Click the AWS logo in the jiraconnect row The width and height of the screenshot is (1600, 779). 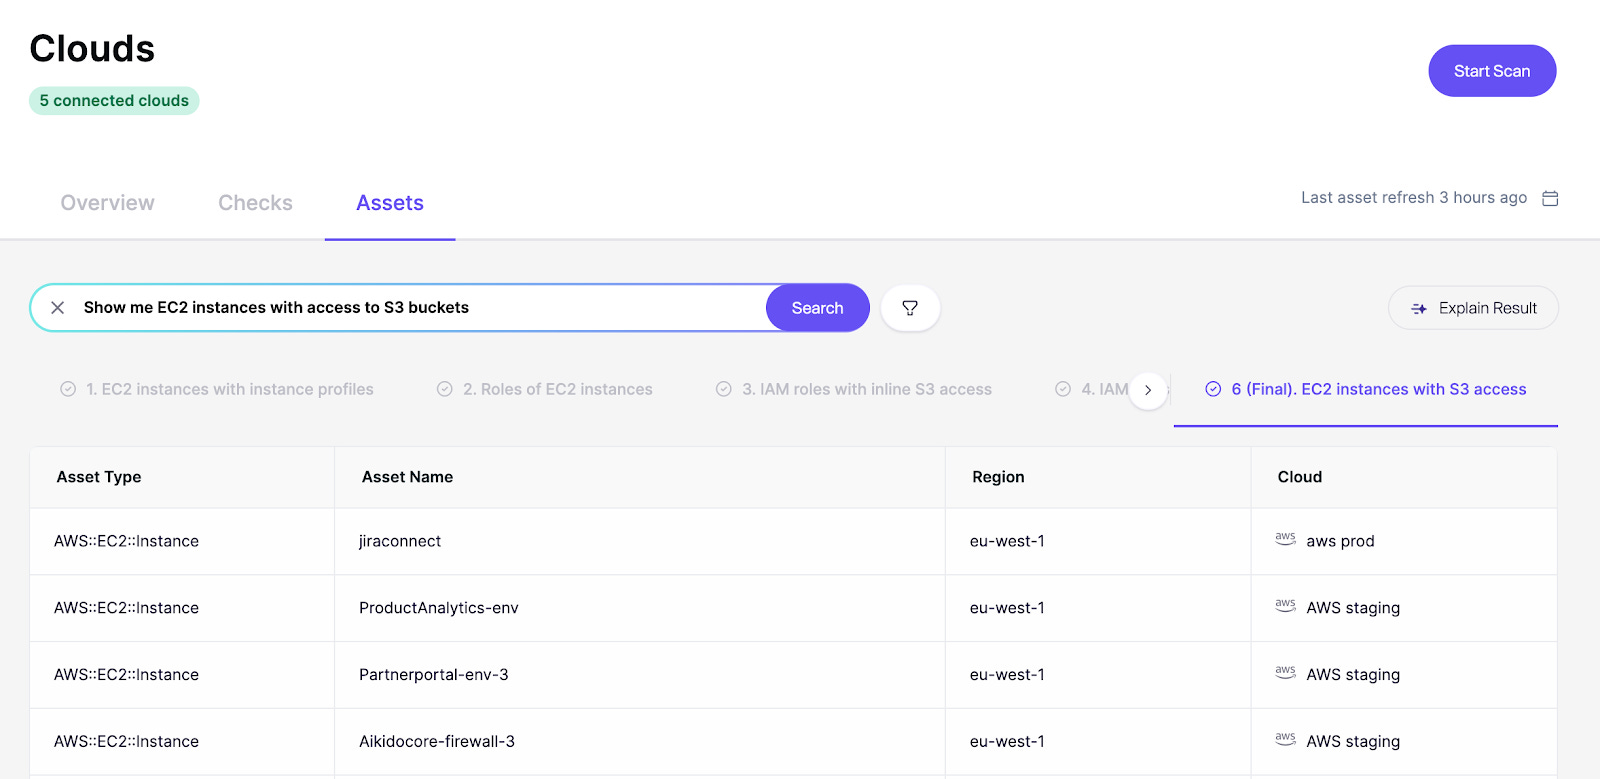click(1286, 539)
